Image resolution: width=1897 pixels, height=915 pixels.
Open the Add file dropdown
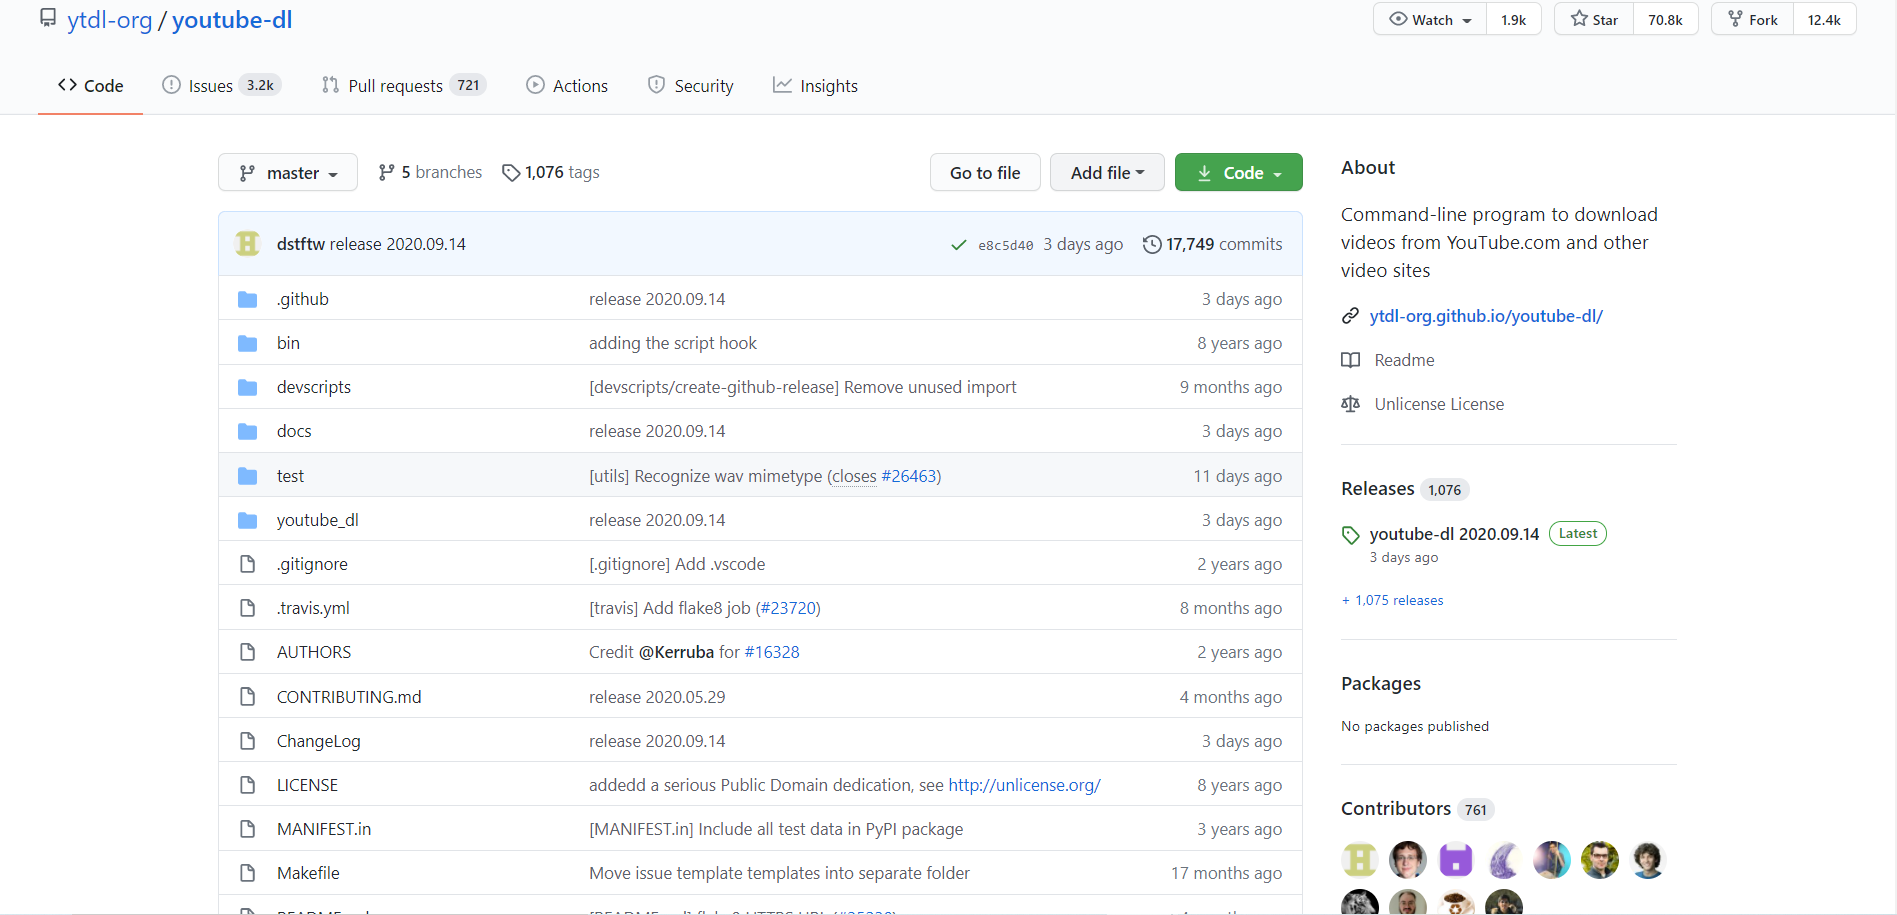pos(1107,173)
